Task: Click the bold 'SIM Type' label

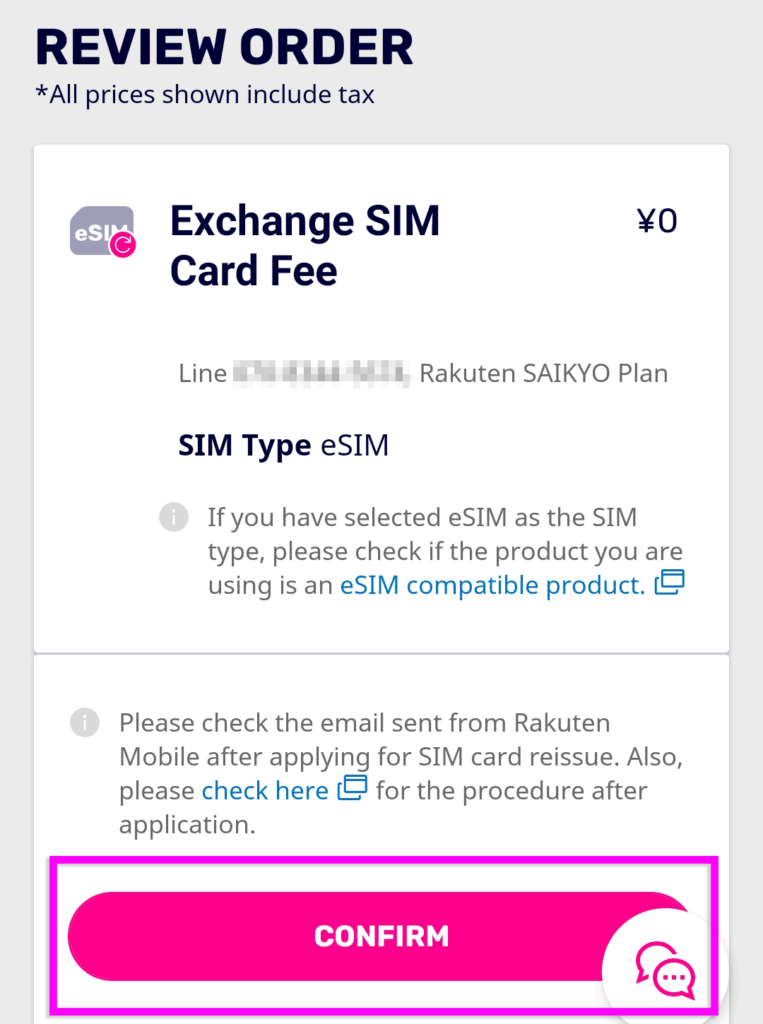Action: click(244, 445)
